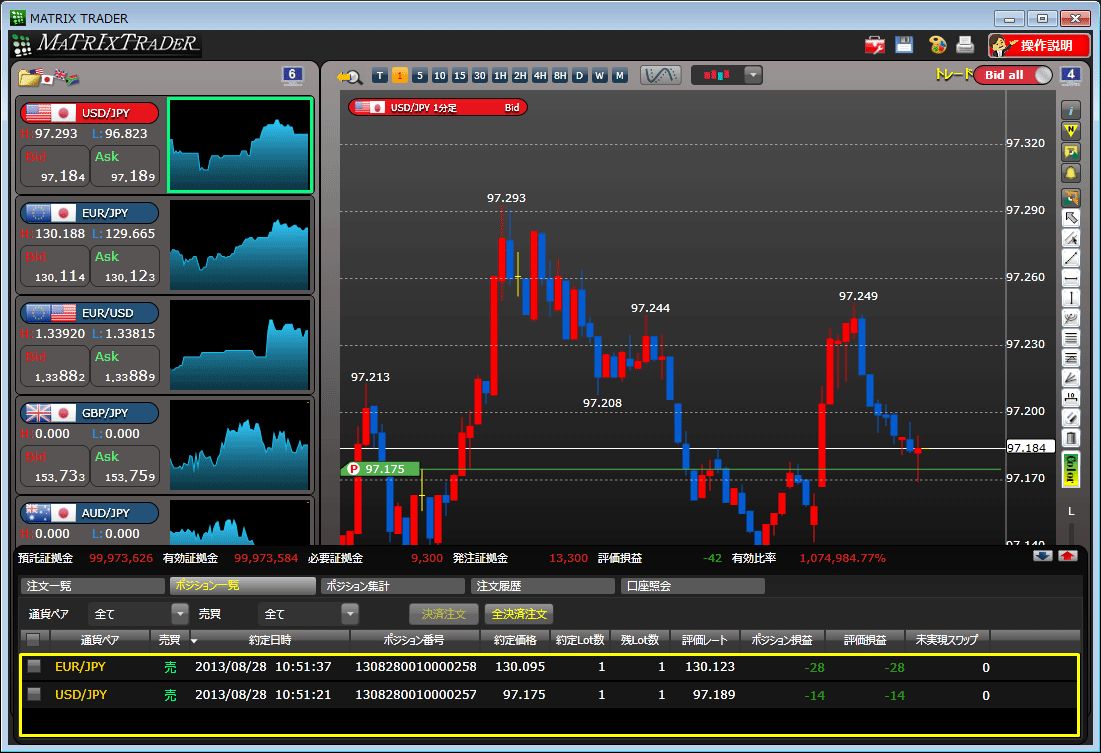This screenshot has height=753, width=1101.
Task: Click the USD/JPY Bid price 97.184
Action: 55,167
